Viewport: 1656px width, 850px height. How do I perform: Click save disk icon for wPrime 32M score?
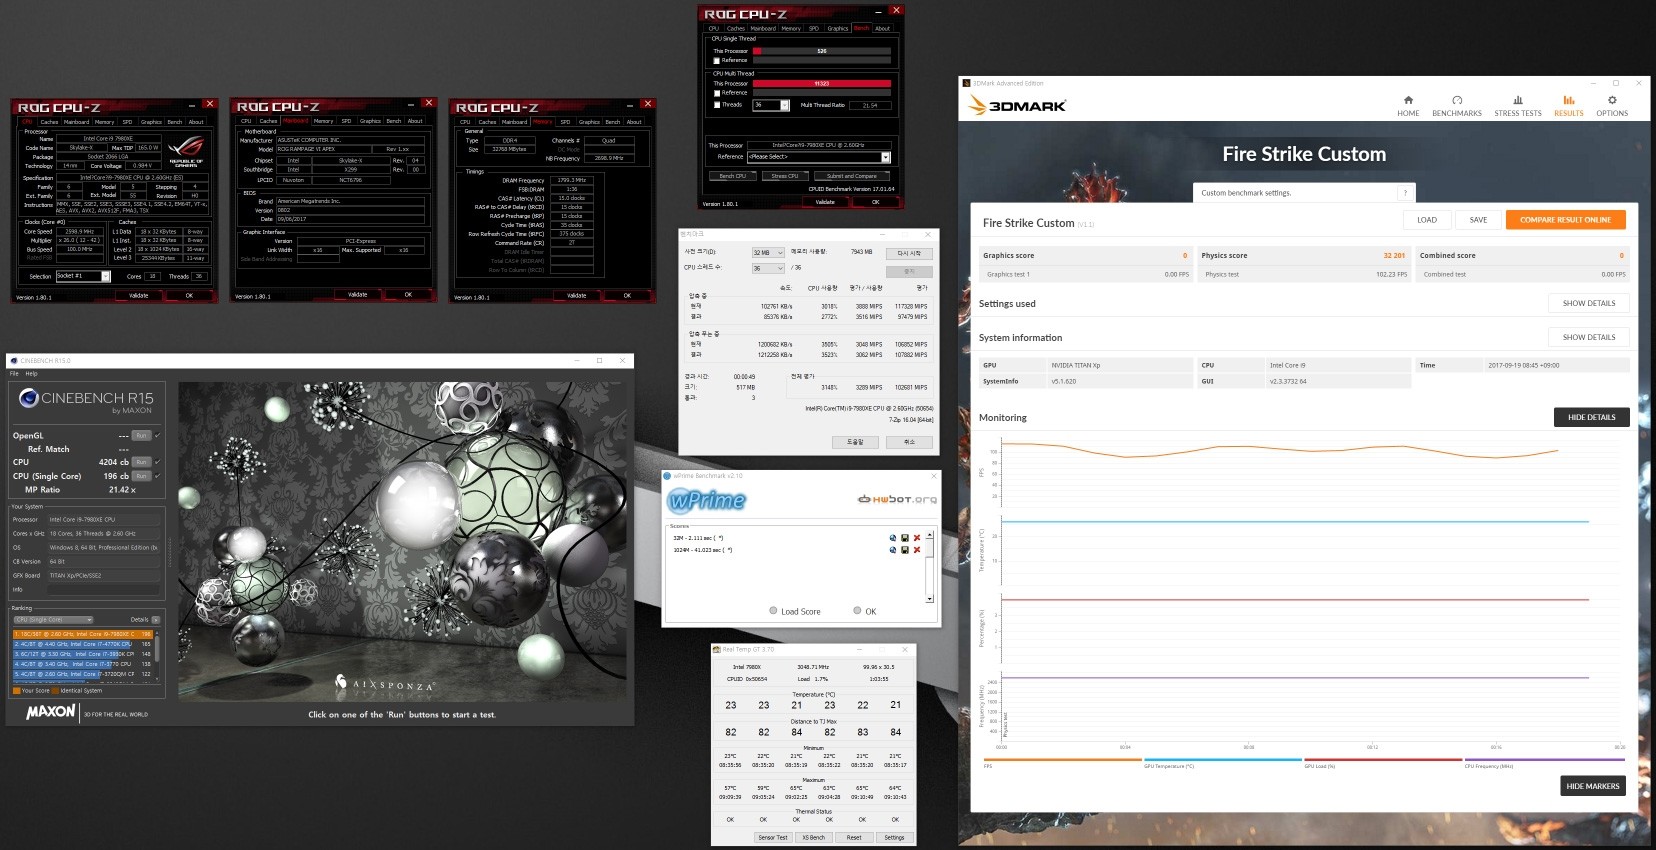tap(905, 538)
